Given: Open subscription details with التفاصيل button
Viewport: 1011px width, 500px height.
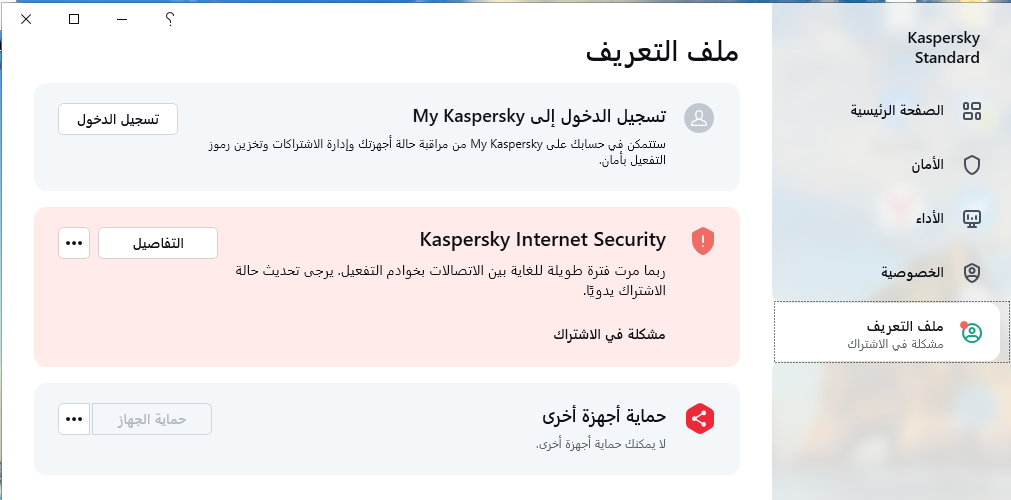Looking at the screenshot, I should (x=158, y=243).
